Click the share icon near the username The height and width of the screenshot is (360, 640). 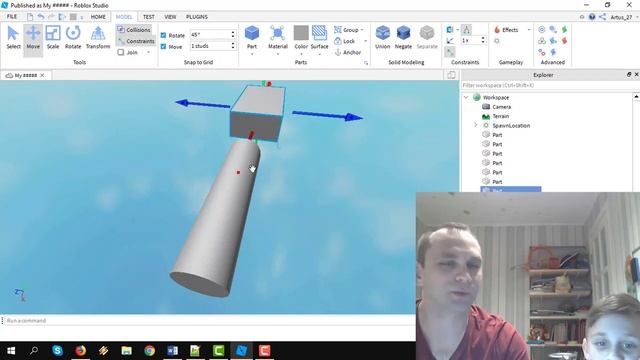coord(602,17)
